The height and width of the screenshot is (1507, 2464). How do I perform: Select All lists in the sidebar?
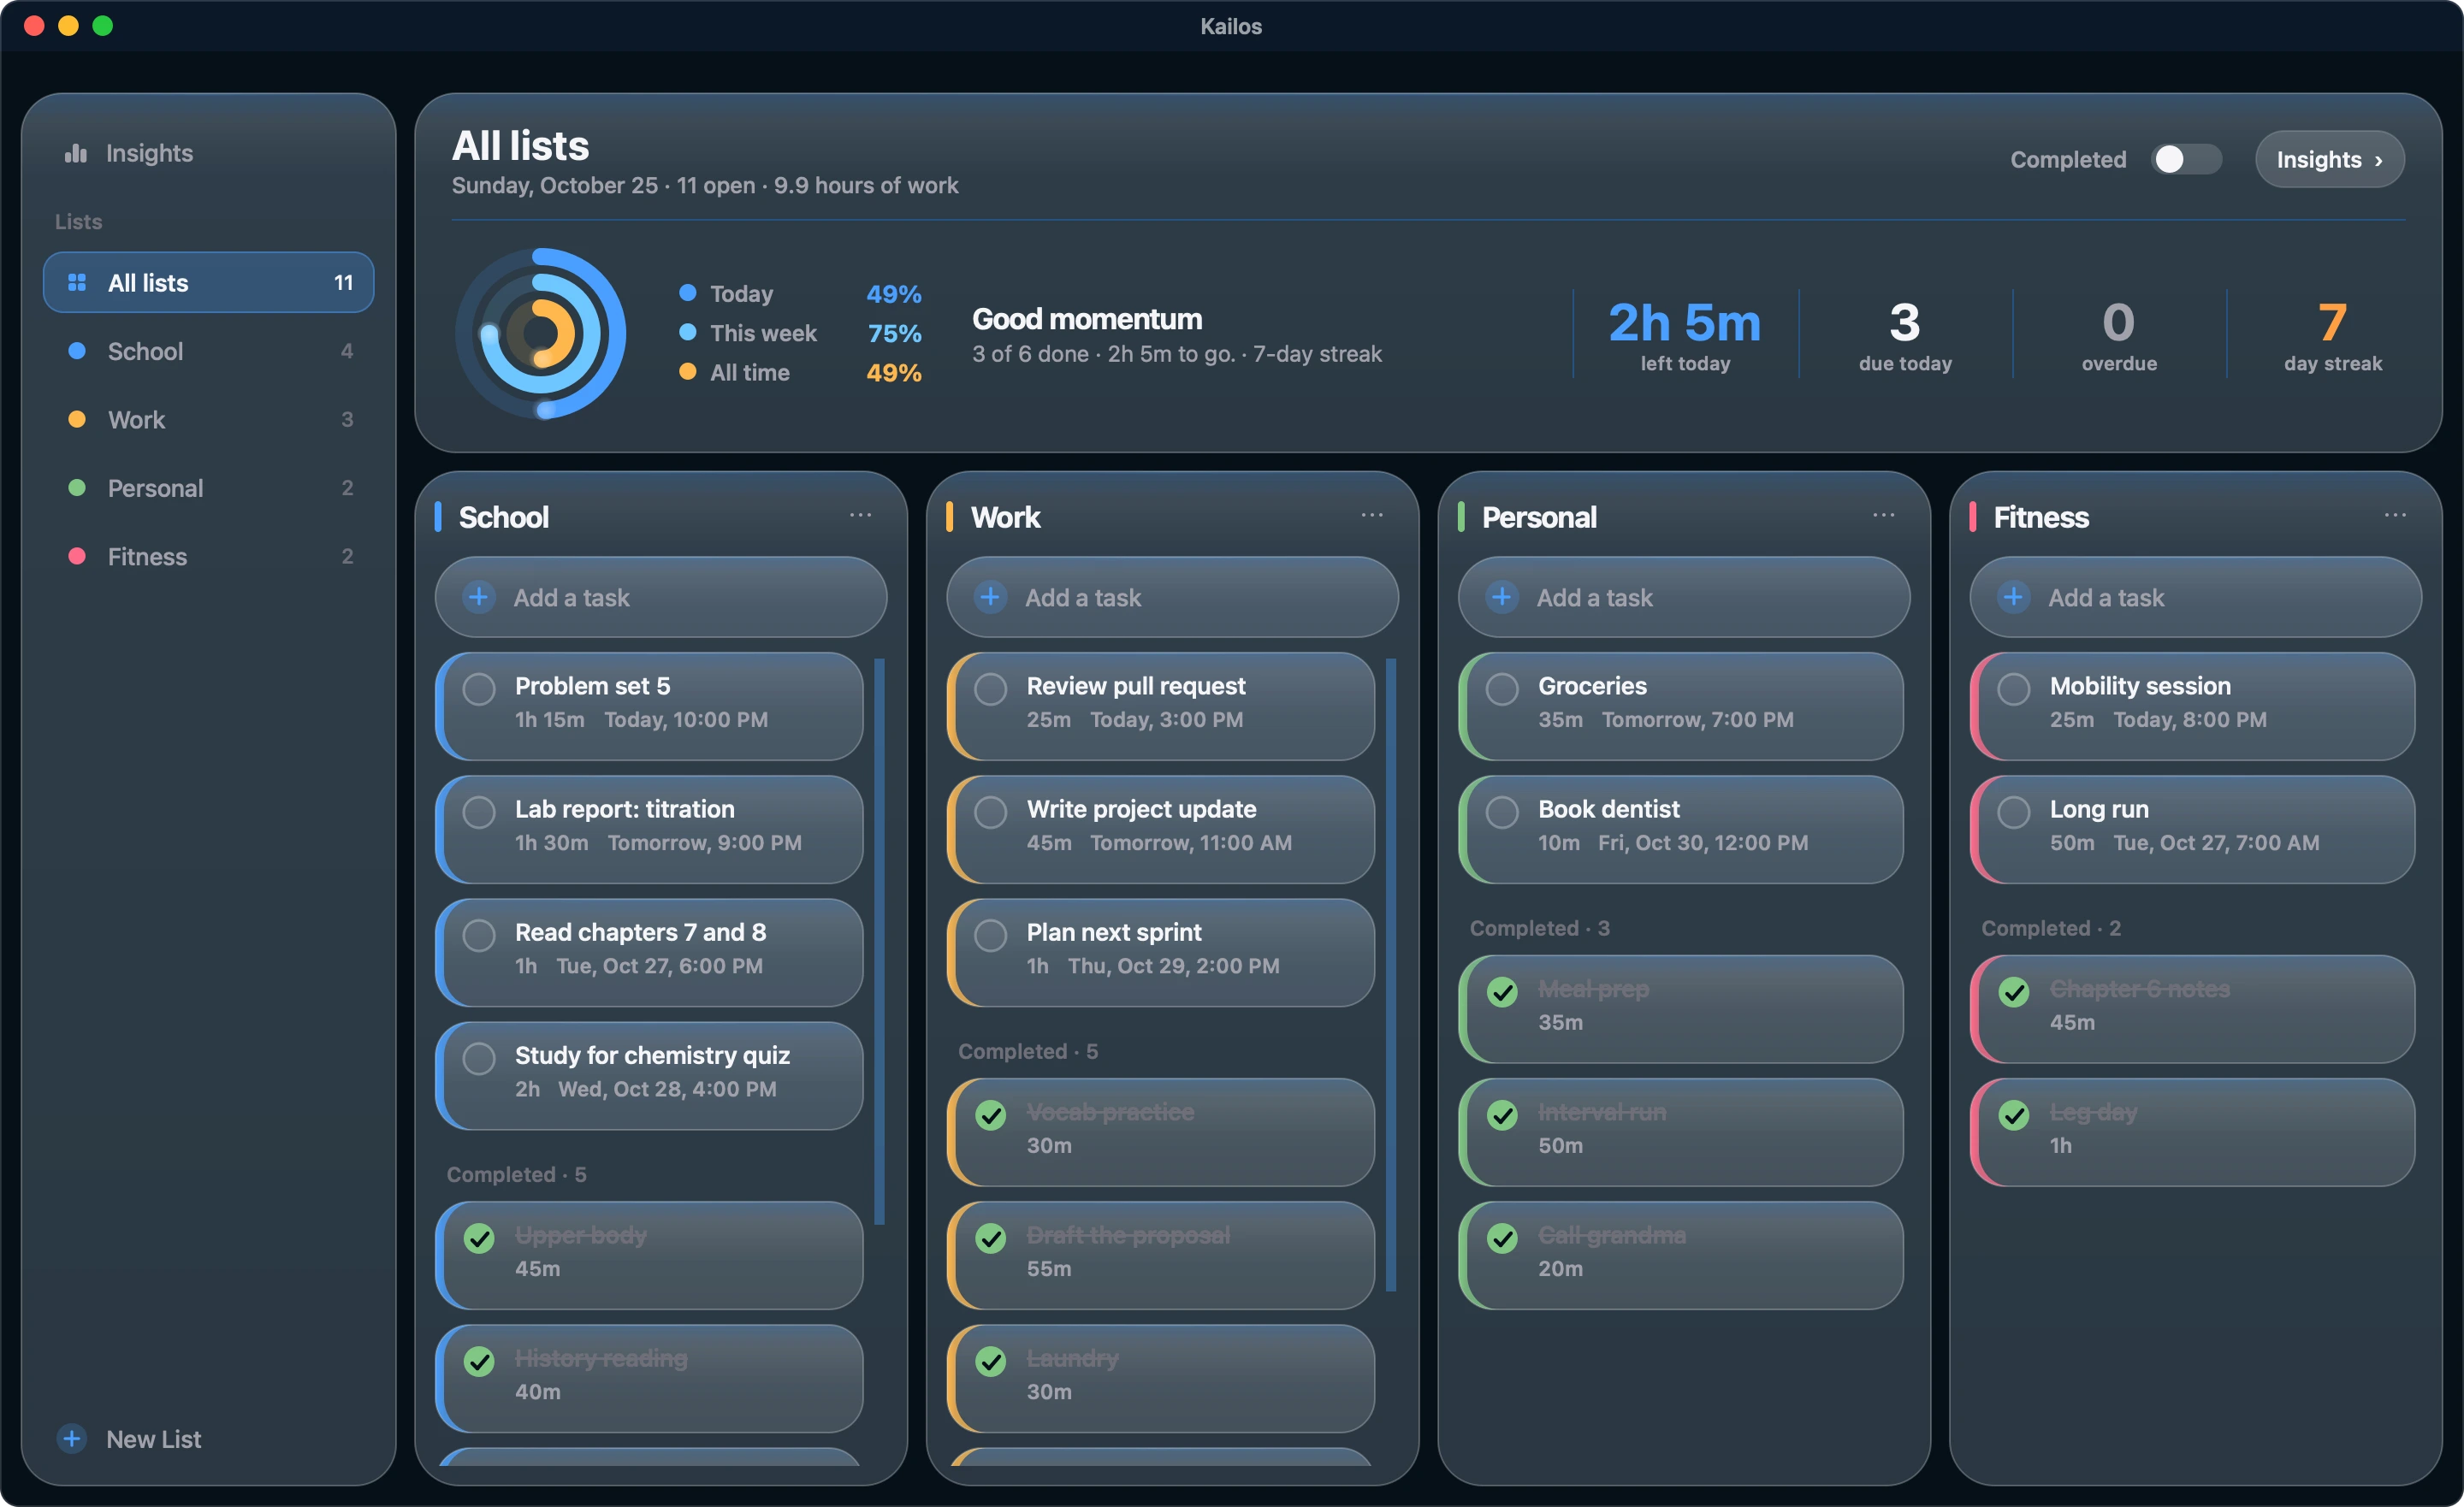(208, 283)
